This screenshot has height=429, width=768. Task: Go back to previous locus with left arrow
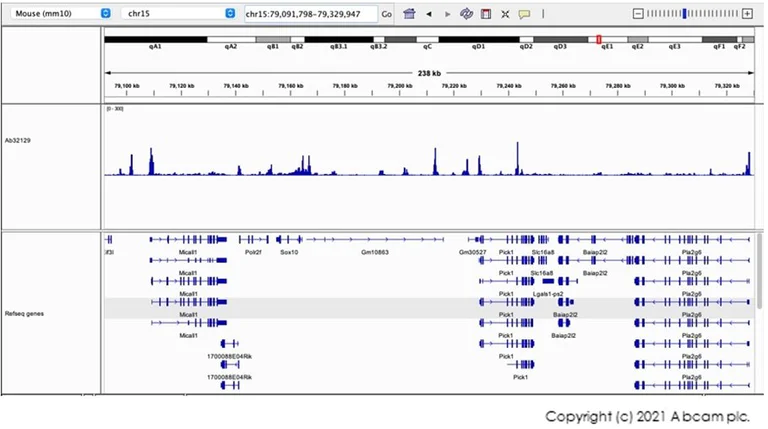pos(429,14)
